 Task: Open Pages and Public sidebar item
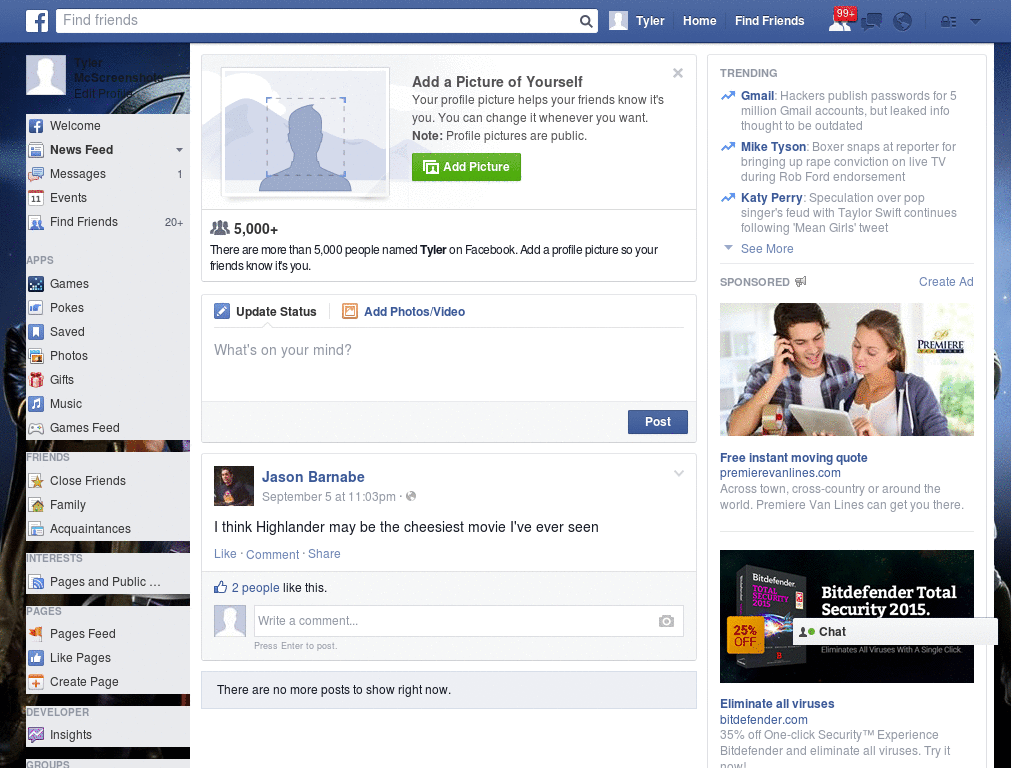(x=104, y=582)
